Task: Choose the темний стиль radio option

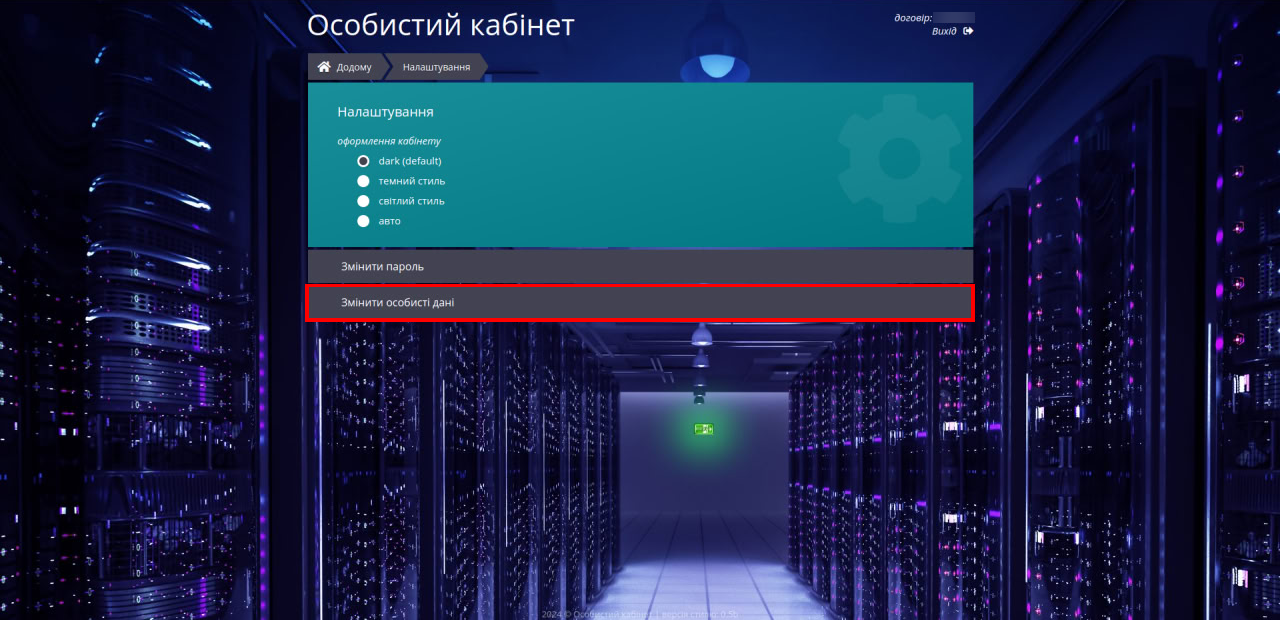Action: coord(364,181)
